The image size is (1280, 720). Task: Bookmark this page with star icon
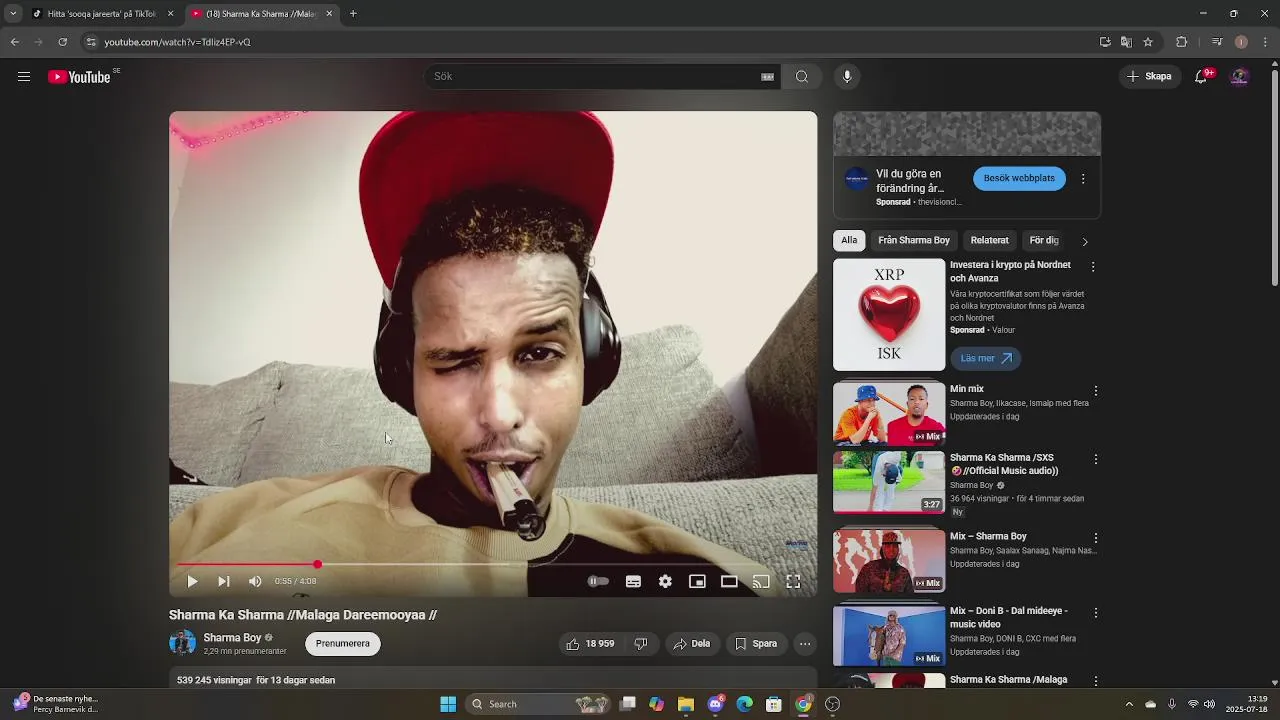[x=1148, y=42]
